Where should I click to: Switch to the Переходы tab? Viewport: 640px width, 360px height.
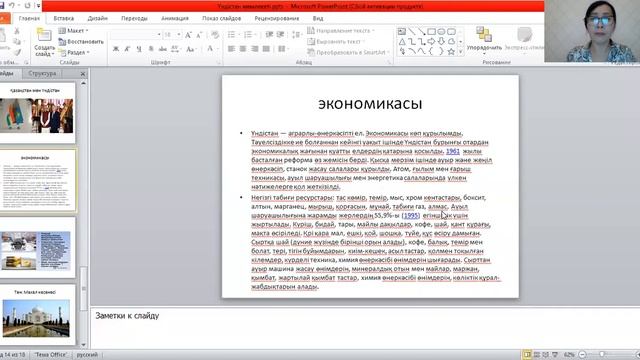134,18
